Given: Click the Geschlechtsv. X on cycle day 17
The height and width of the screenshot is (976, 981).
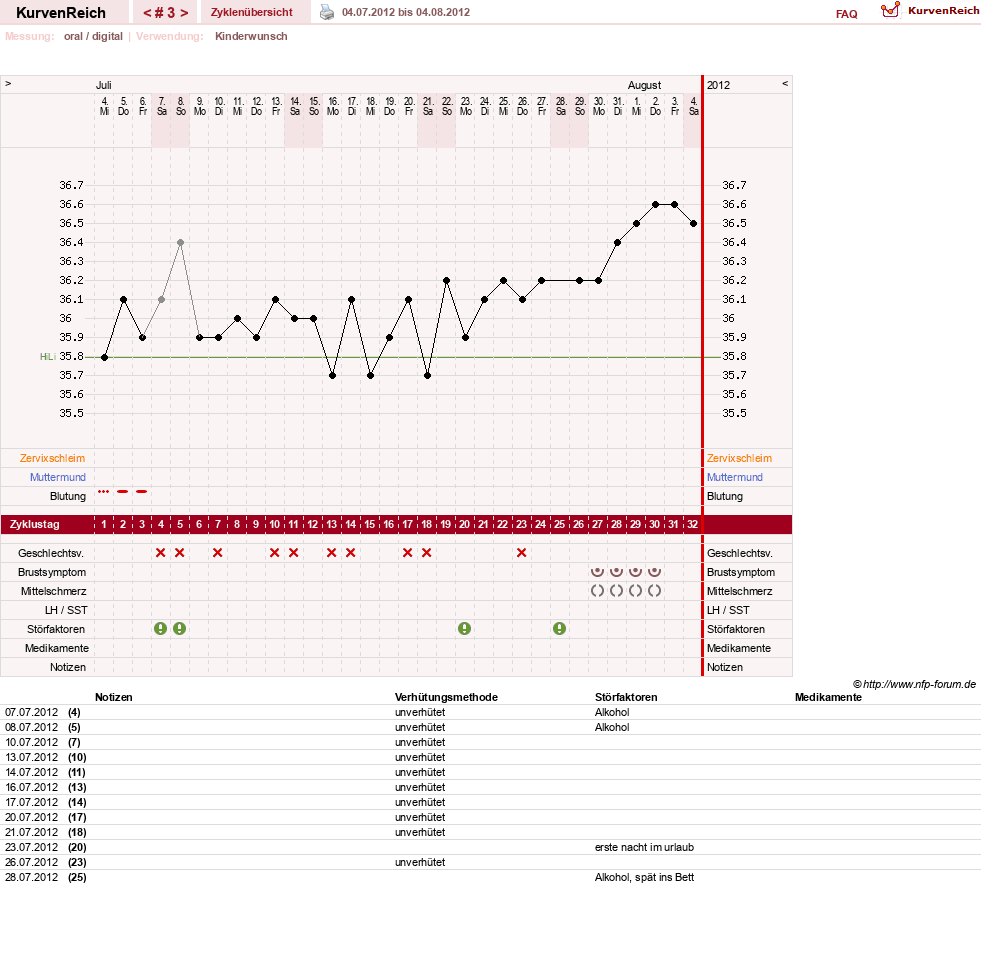Looking at the screenshot, I should [x=407, y=552].
